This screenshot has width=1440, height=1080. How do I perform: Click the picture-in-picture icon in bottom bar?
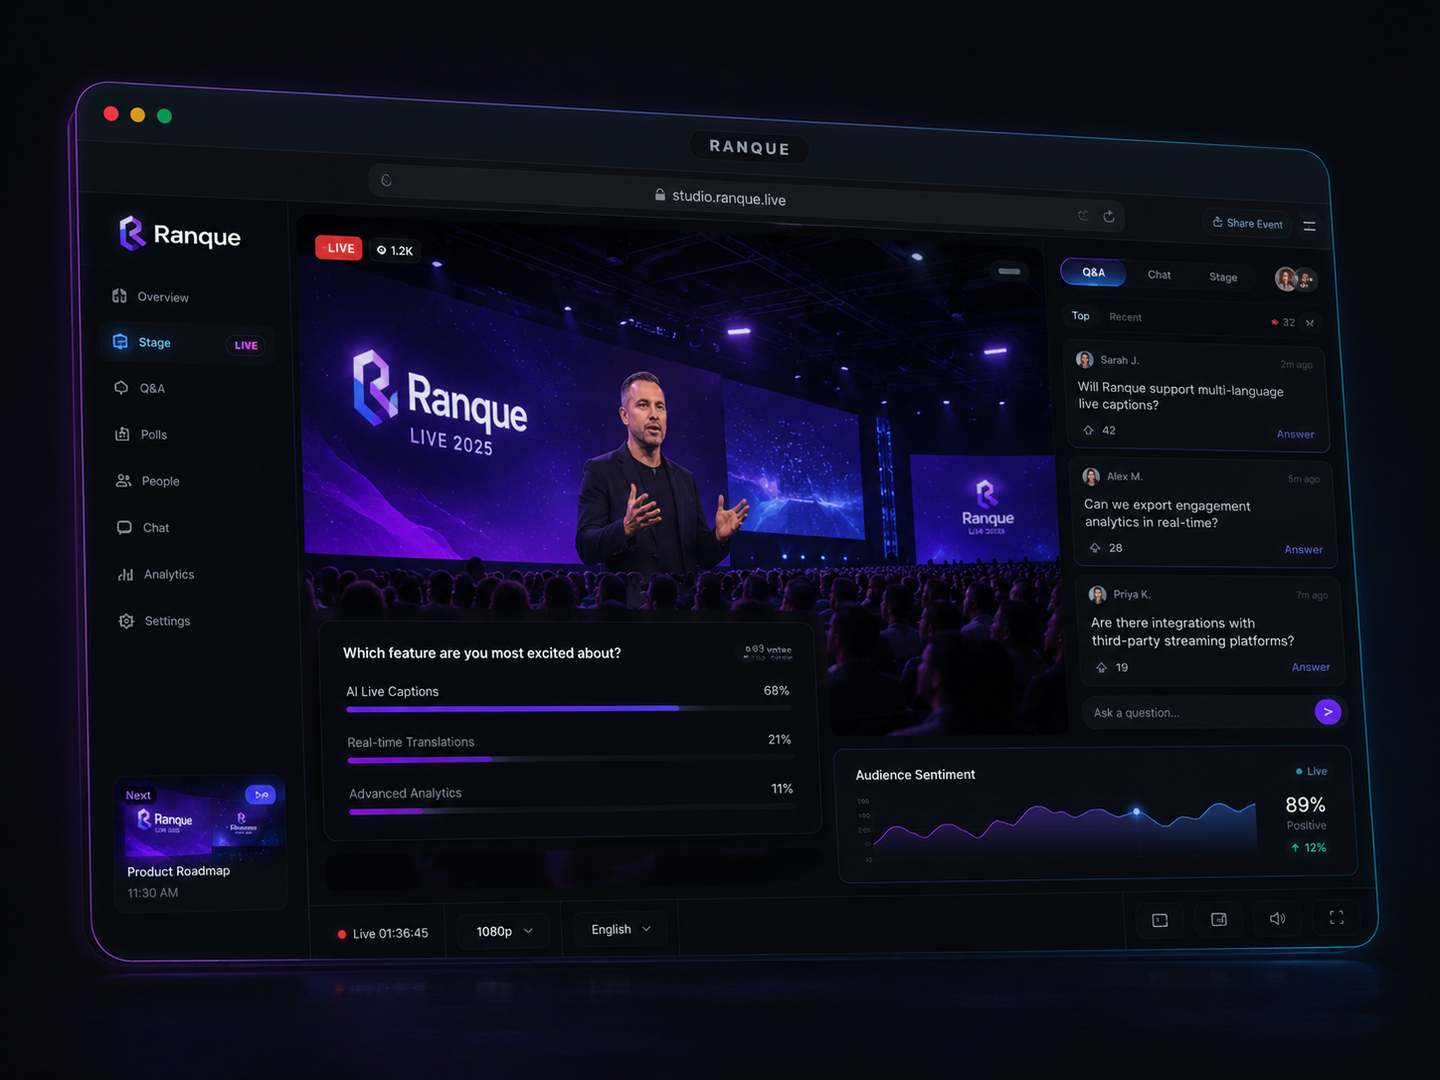pos(1219,919)
